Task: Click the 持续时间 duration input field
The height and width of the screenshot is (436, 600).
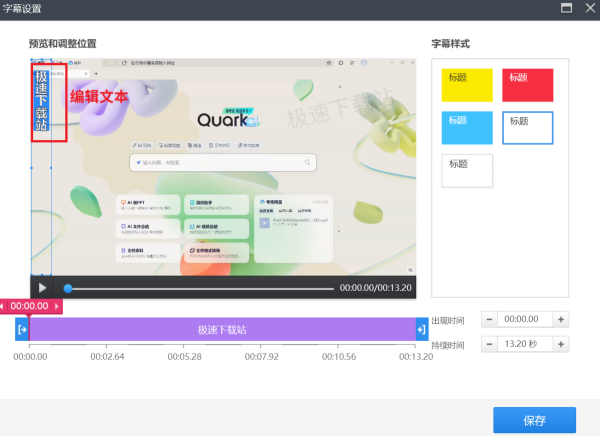Action: pos(525,344)
